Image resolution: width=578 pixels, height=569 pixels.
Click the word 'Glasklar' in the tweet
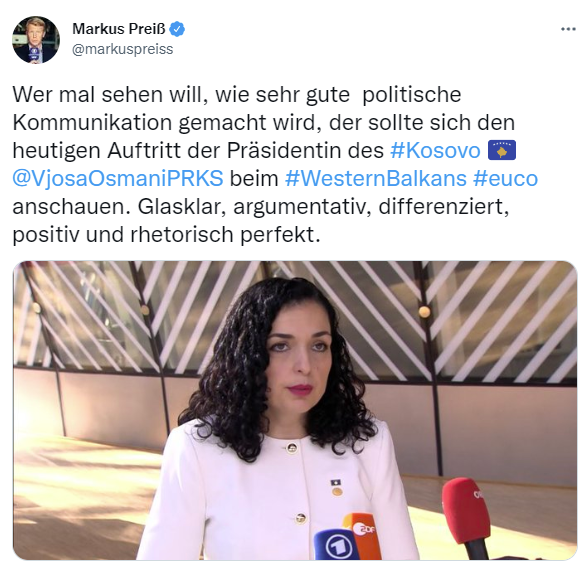[x=181, y=207]
